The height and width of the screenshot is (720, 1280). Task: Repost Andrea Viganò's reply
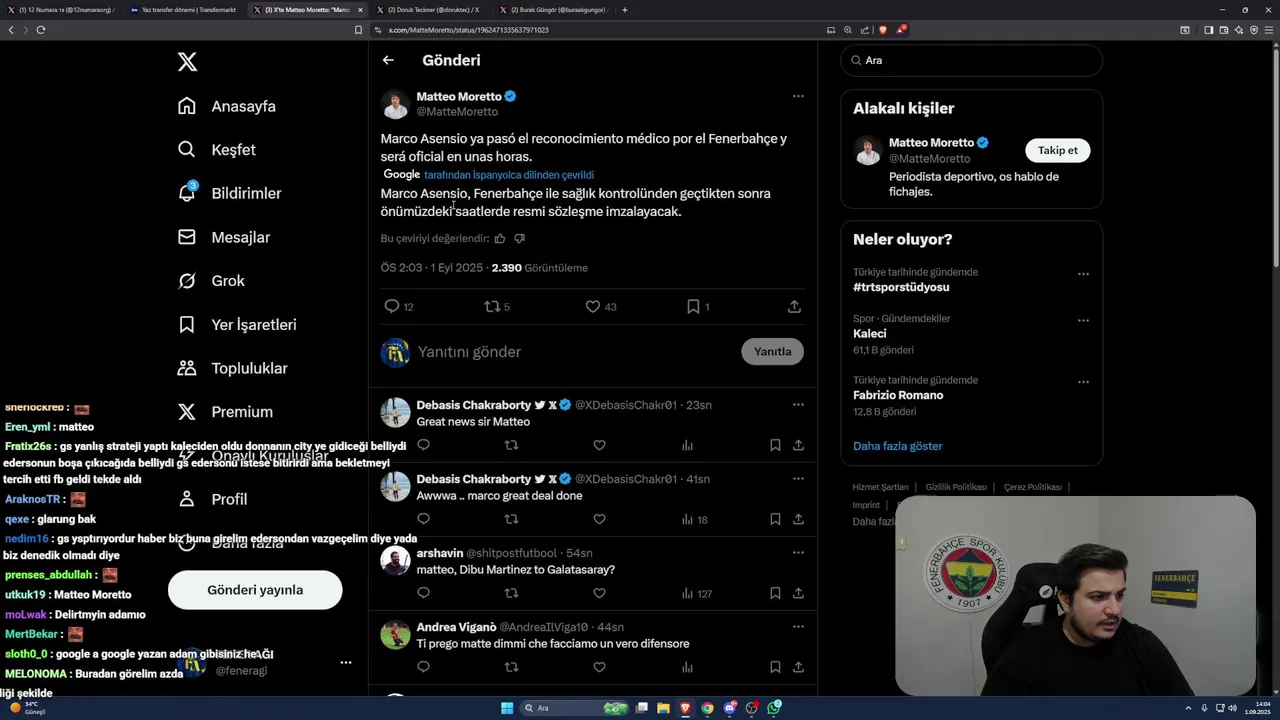511,667
